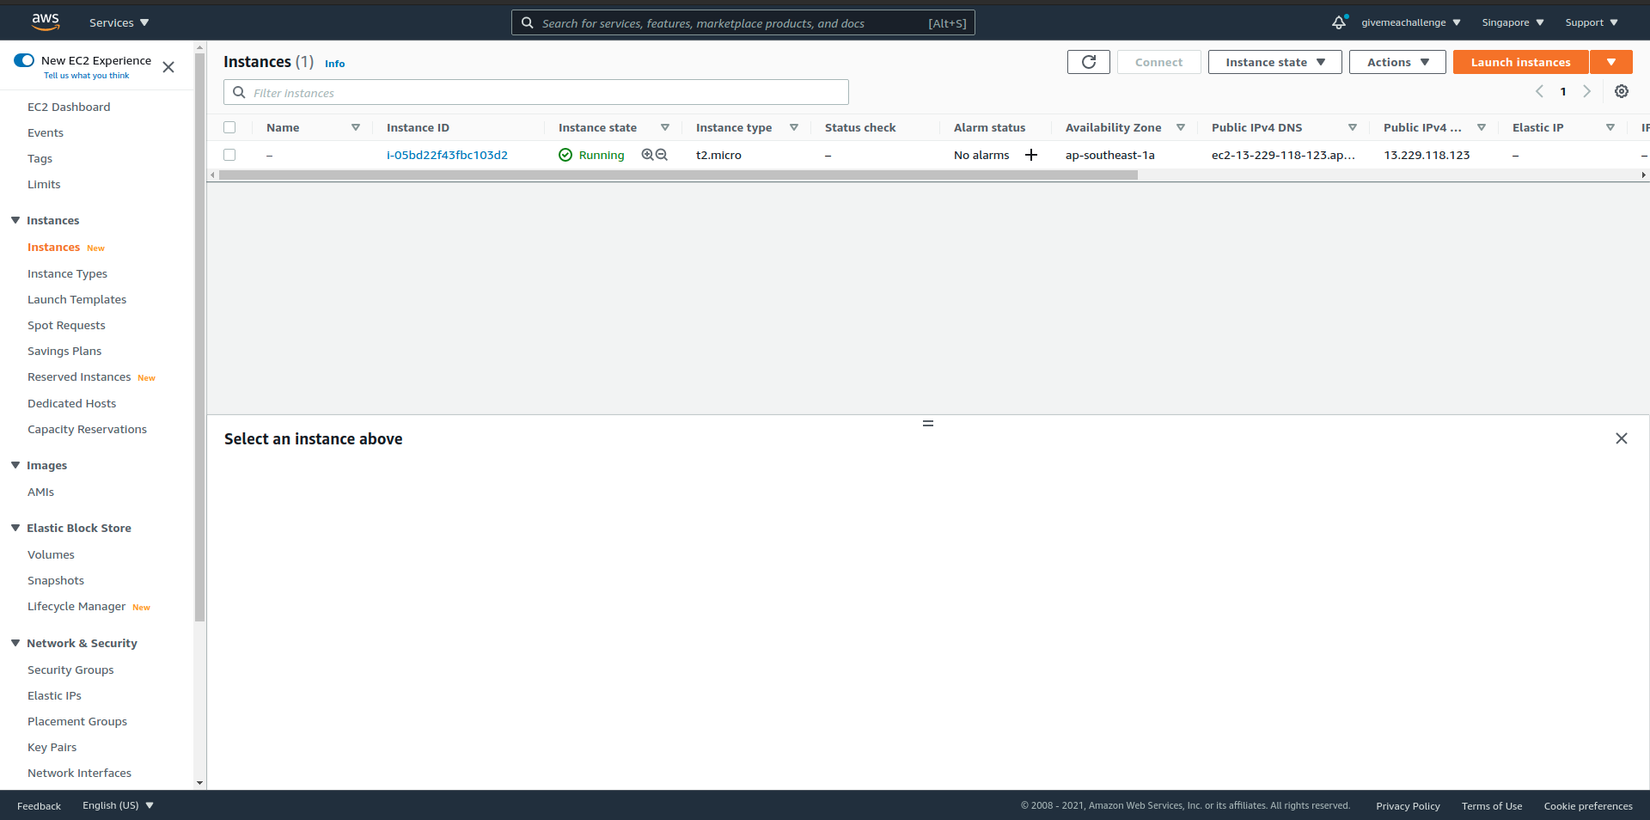1650x820 pixels.
Task: Close the New EC2 Experience banner
Action: coord(168,67)
